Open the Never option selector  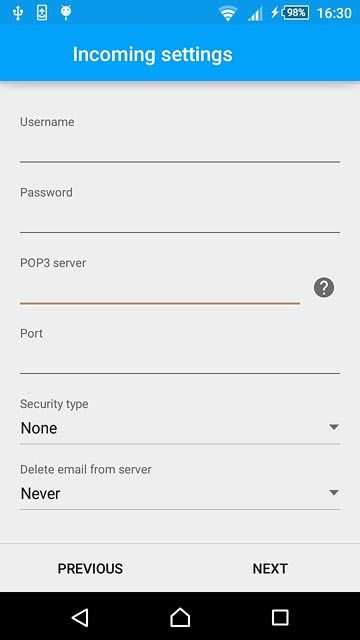pyautogui.click(x=180, y=493)
